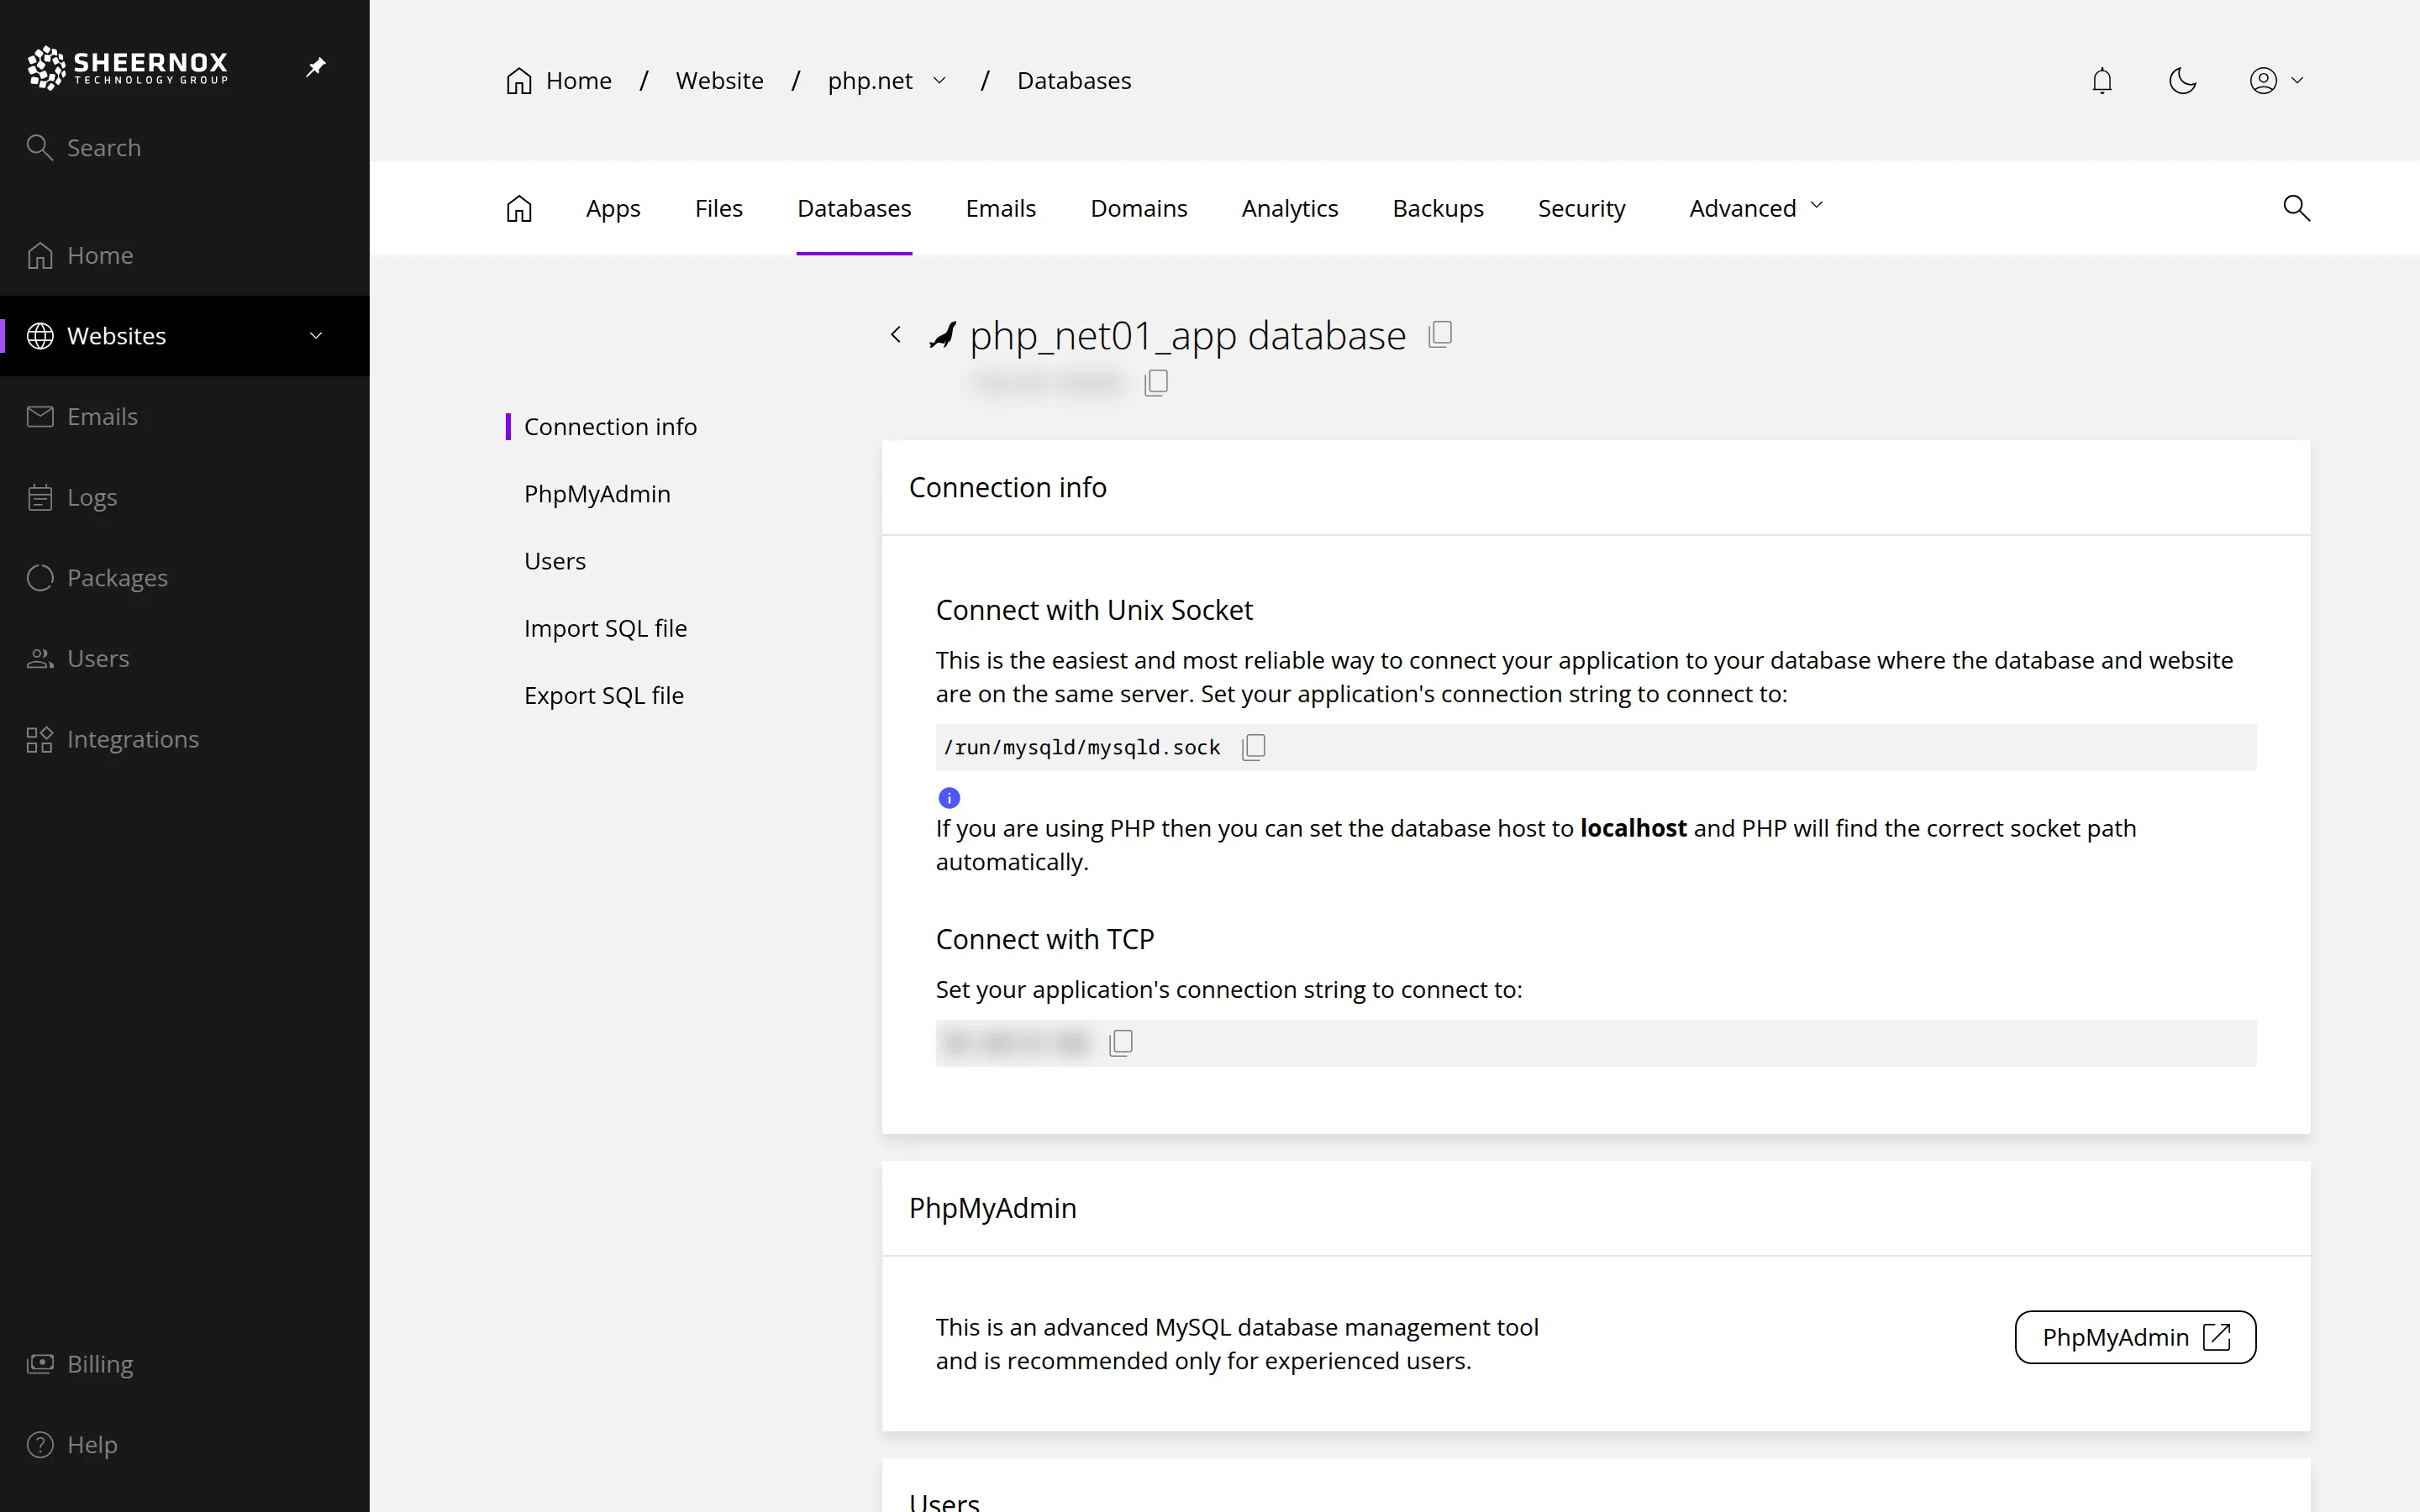Select PhpMyAdmin in the section list
Image resolution: width=2420 pixels, height=1512 pixels.
point(597,494)
